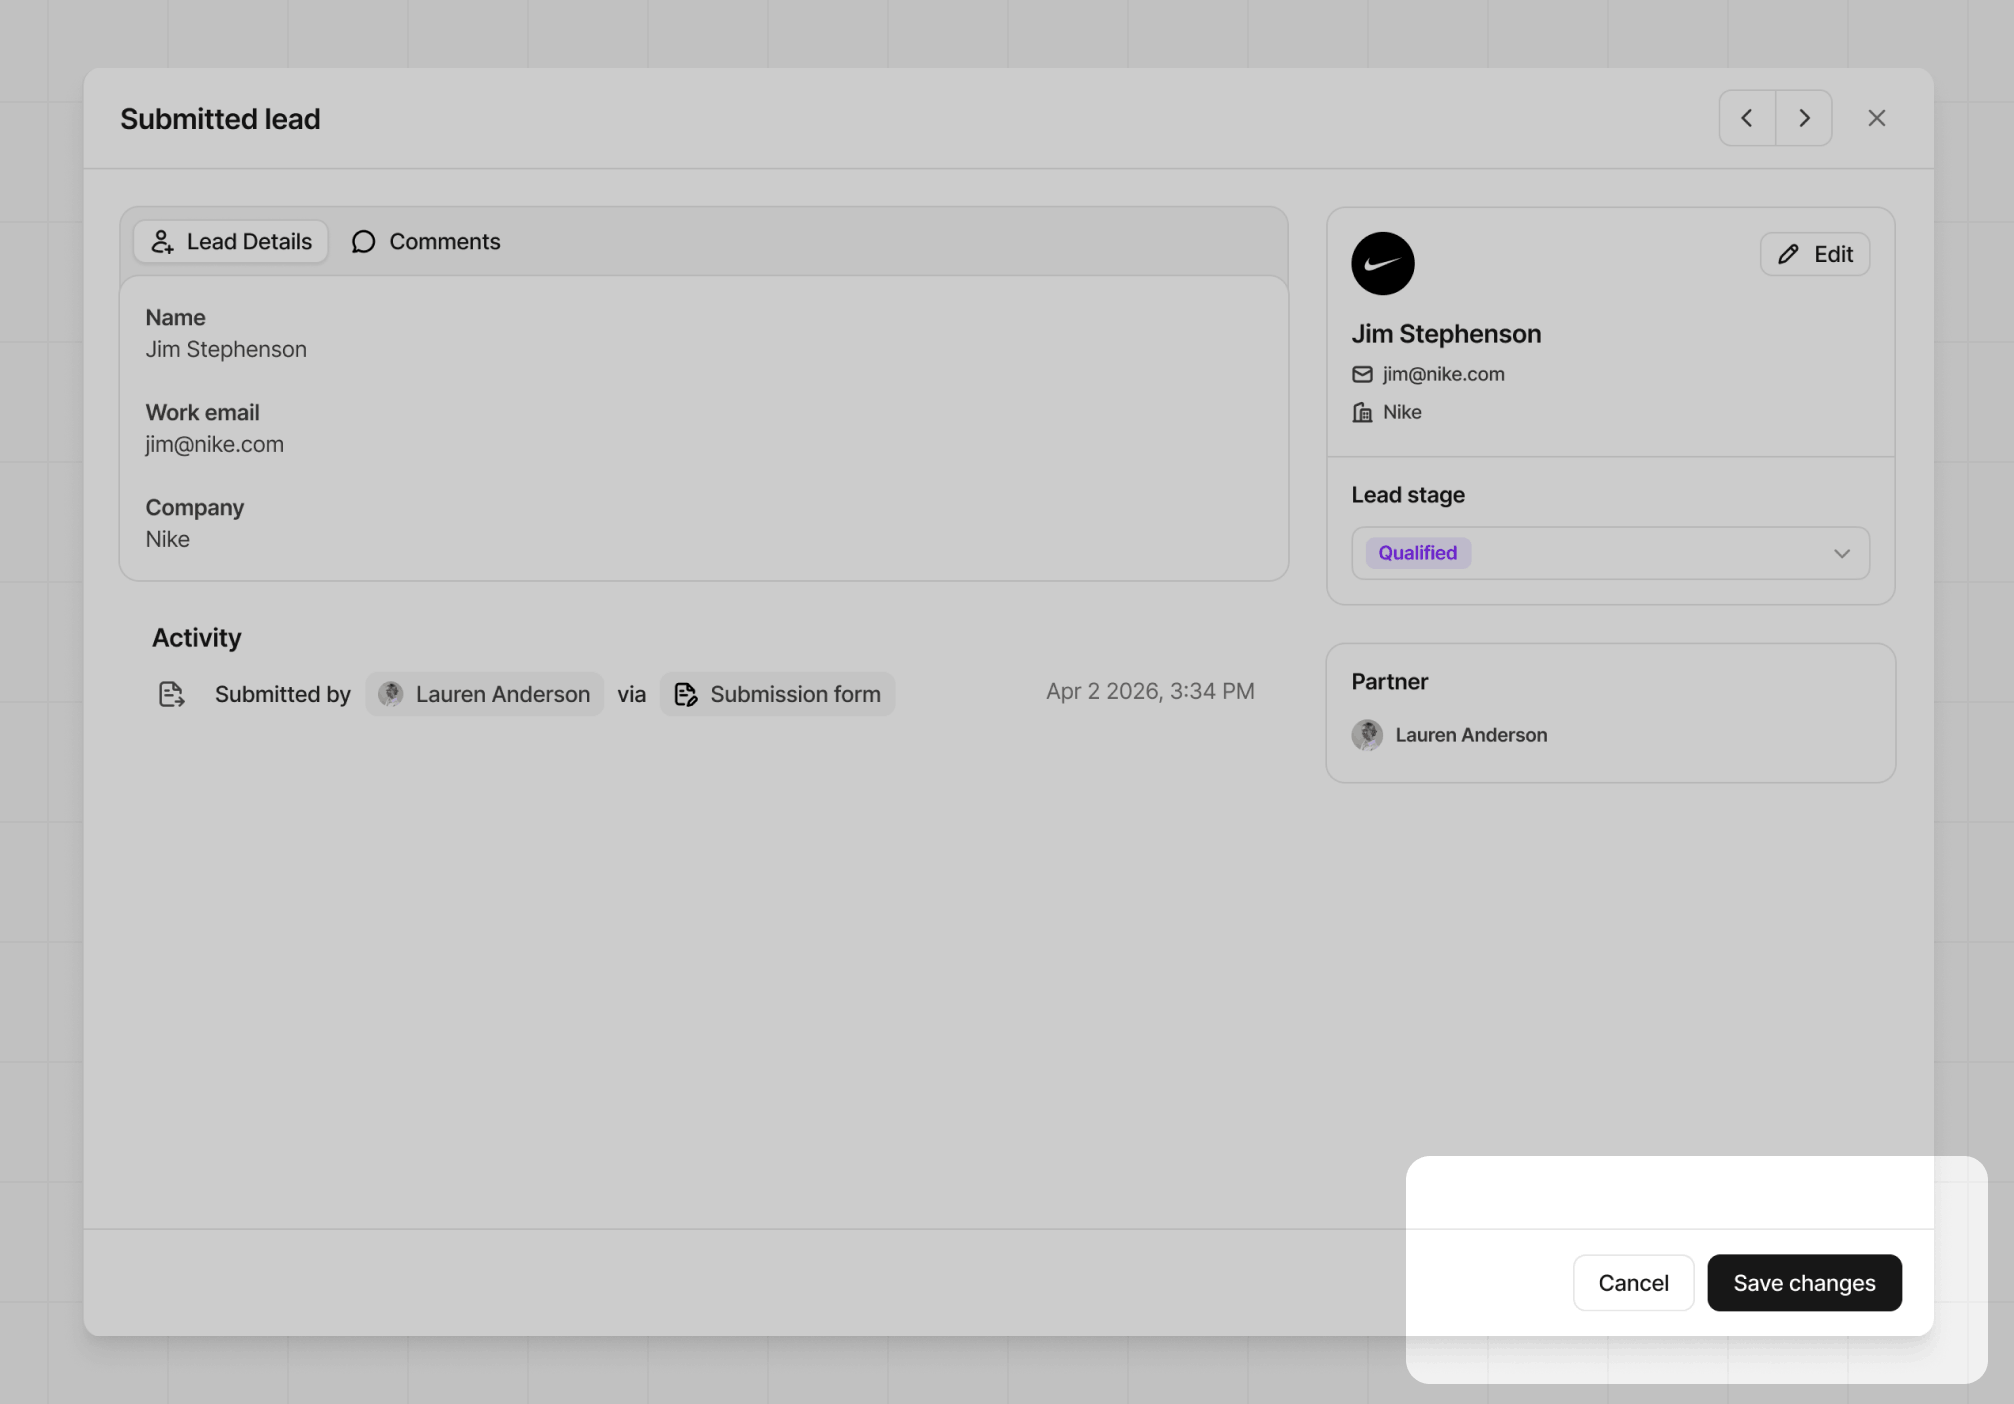Click the timestamp Apr 2 2026, 3:34 PM
This screenshot has width=2014, height=1404.
(1150, 691)
